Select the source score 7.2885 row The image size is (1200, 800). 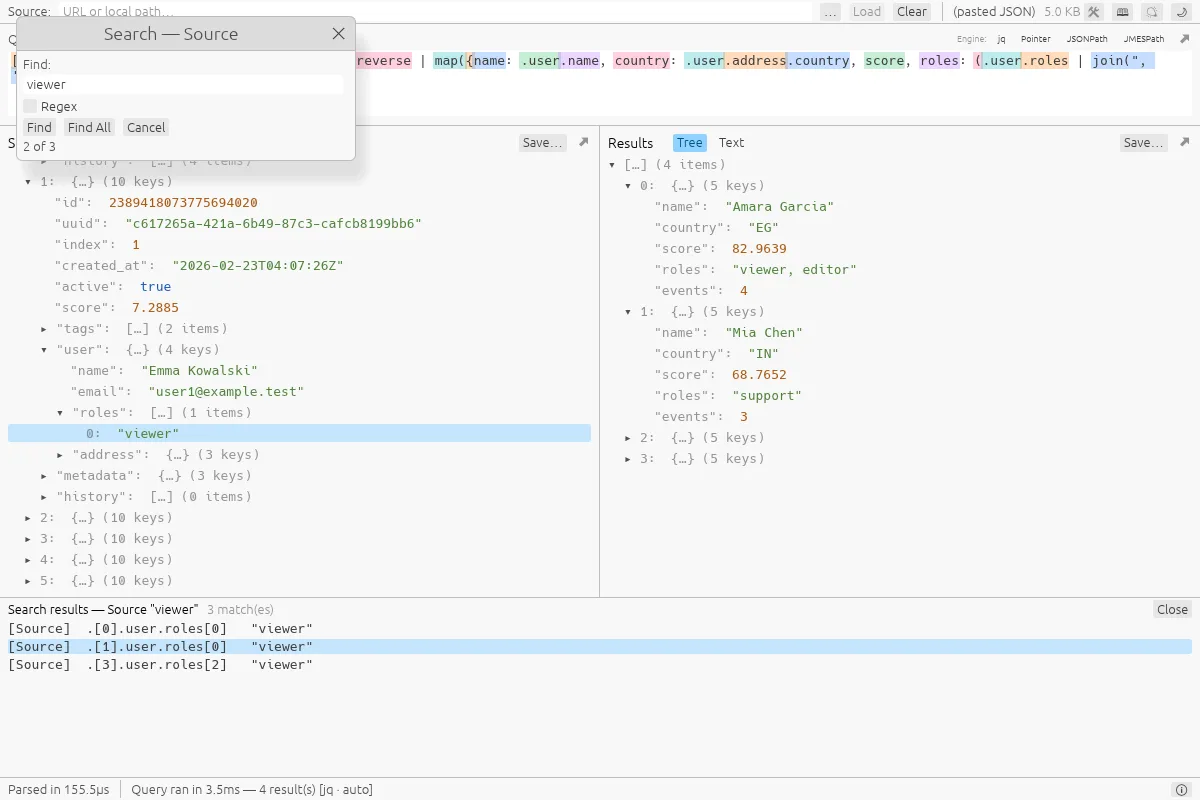point(299,308)
